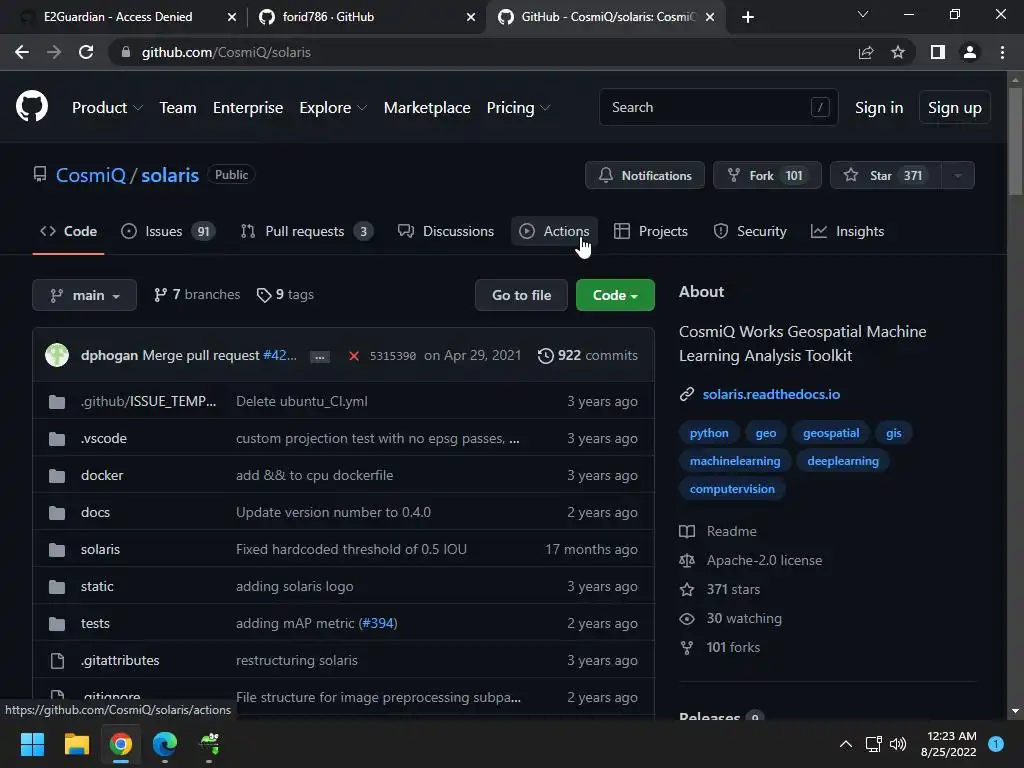
Task: Open a new browser tab with plus icon
Action: (x=748, y=17)
